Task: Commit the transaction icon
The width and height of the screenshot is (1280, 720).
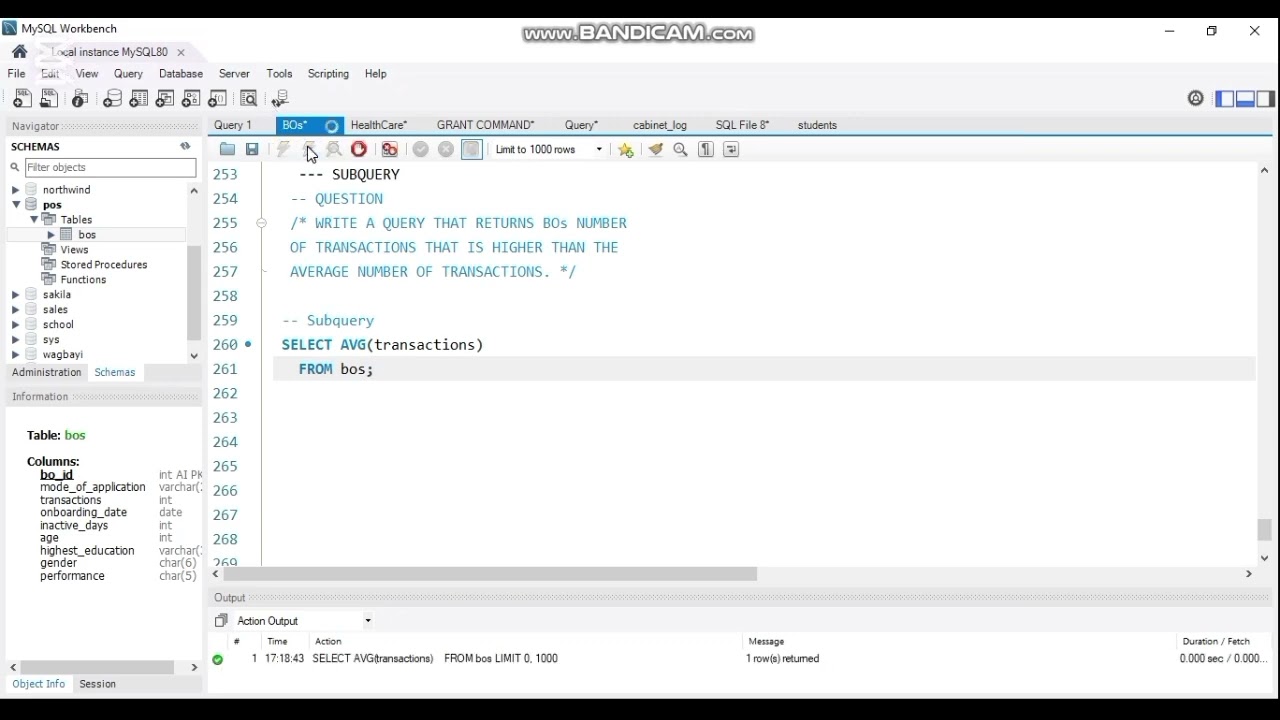Action: 421,149
